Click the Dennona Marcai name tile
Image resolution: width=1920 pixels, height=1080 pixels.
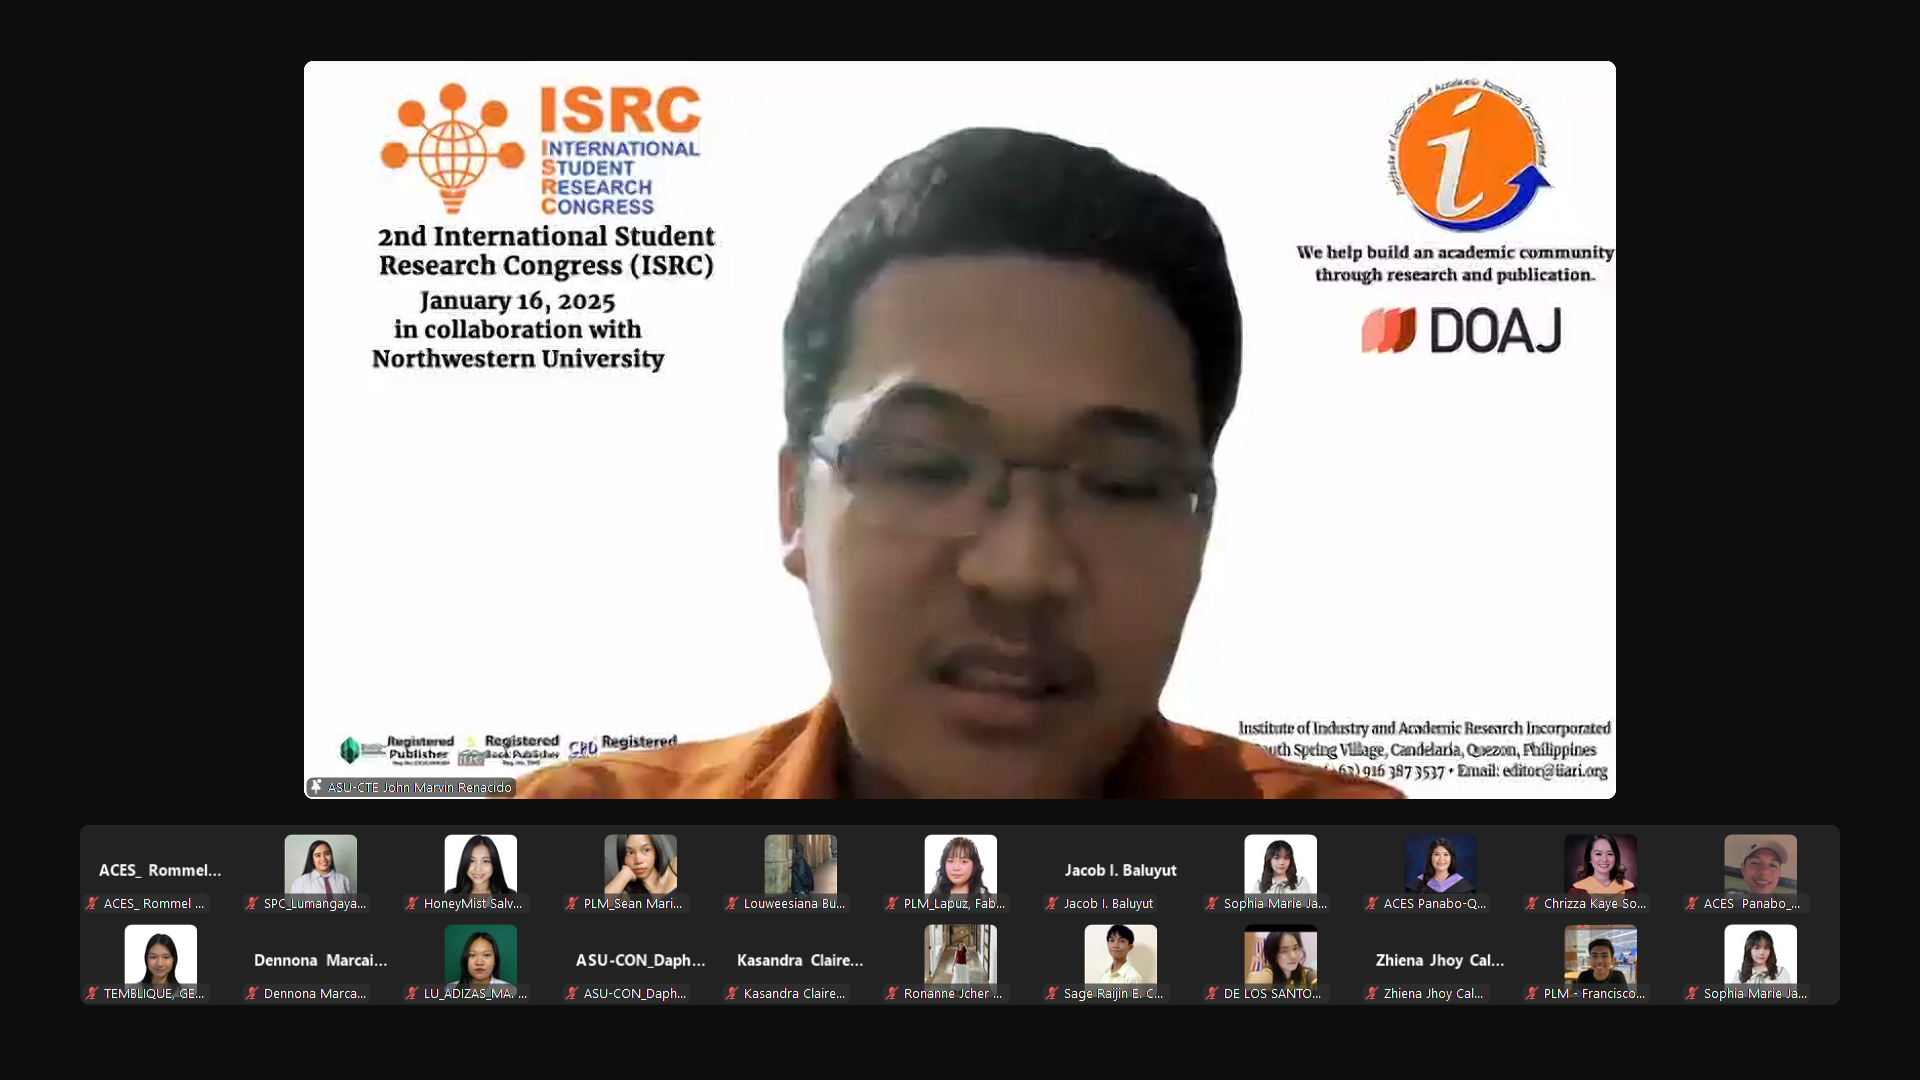(320, 960)
